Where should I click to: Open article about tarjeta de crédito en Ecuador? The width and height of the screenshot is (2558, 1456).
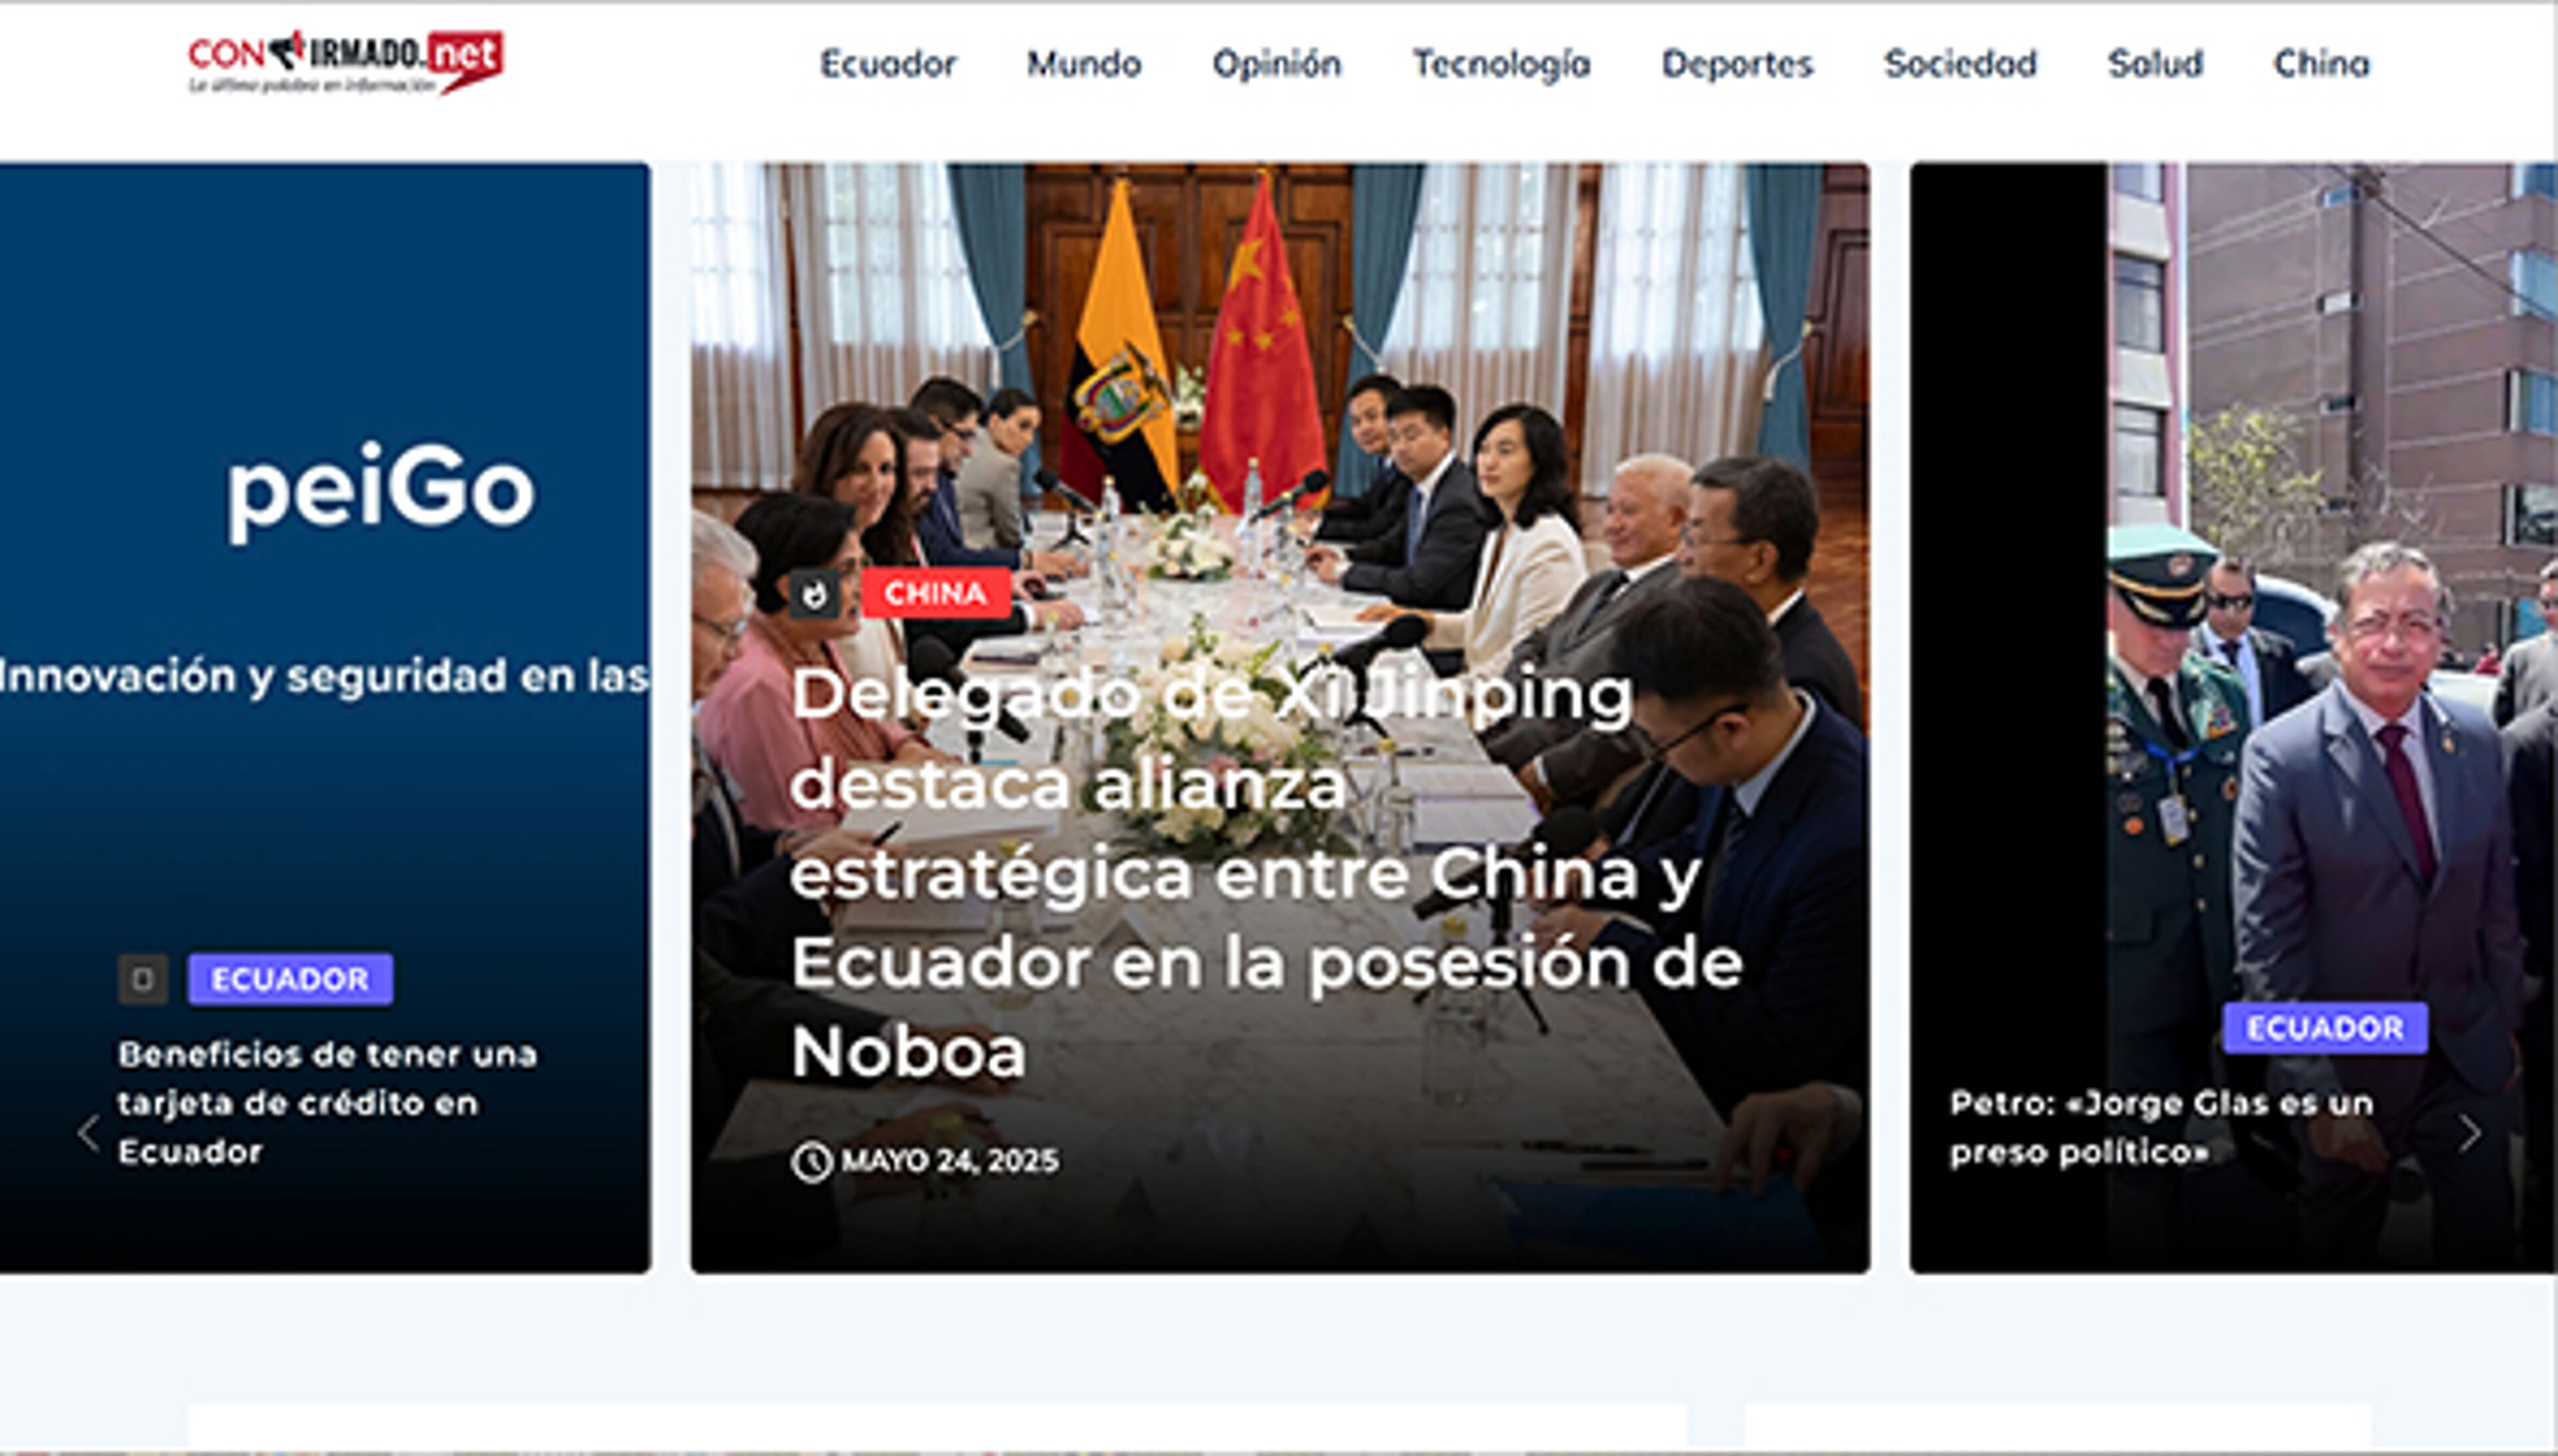(328, 1103)
